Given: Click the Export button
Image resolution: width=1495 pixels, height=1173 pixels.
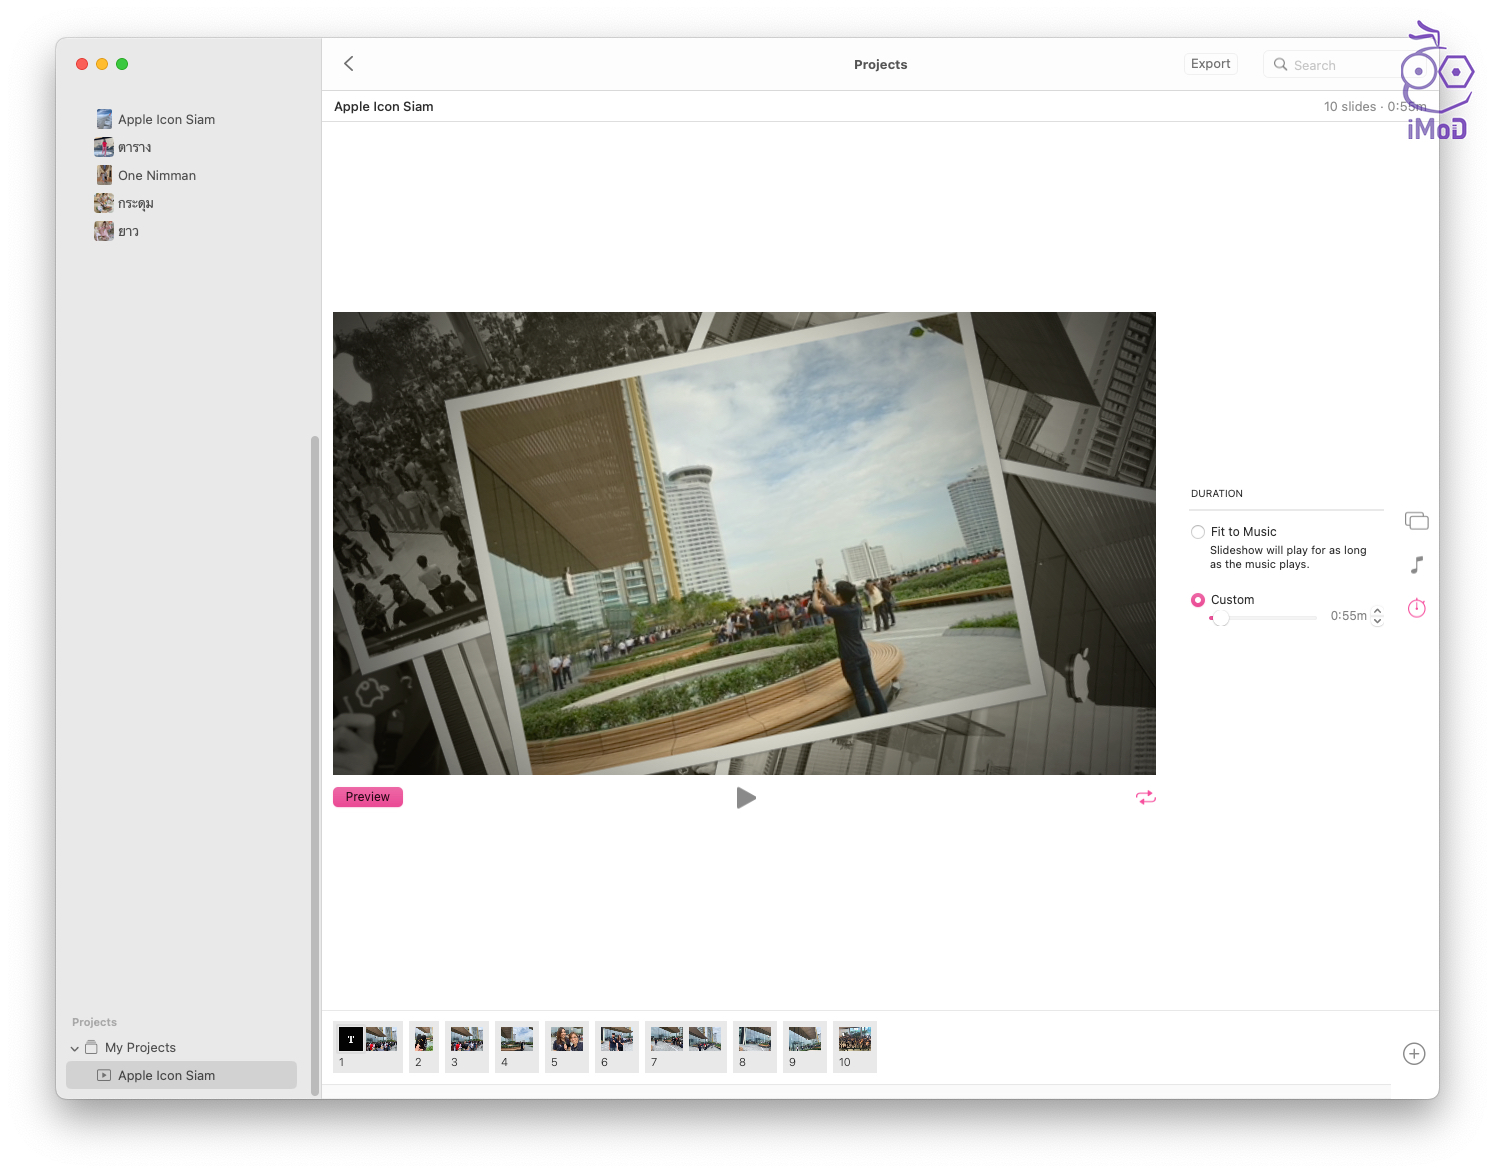Looking at the screenshot, I should click(x=1210, y=64).
